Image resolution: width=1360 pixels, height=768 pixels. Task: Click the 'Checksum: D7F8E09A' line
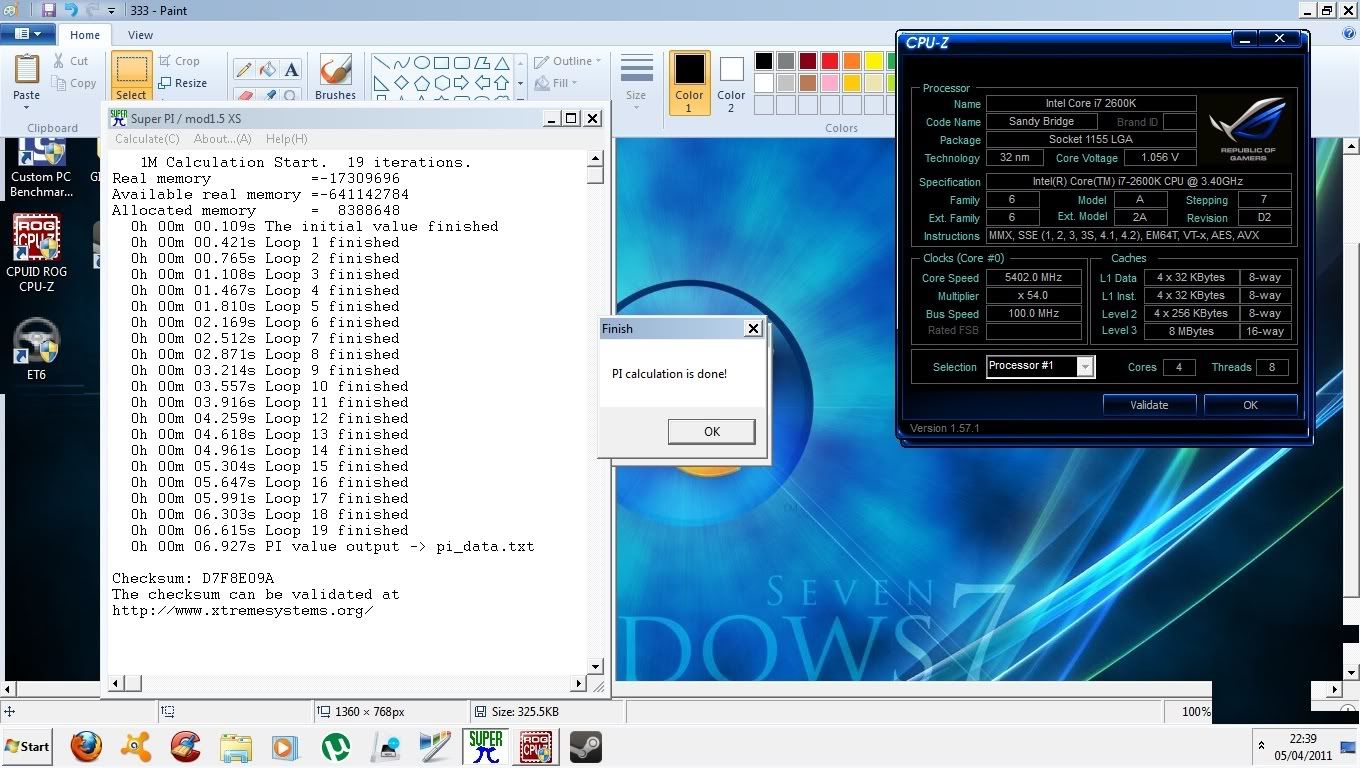click(193, 578)
